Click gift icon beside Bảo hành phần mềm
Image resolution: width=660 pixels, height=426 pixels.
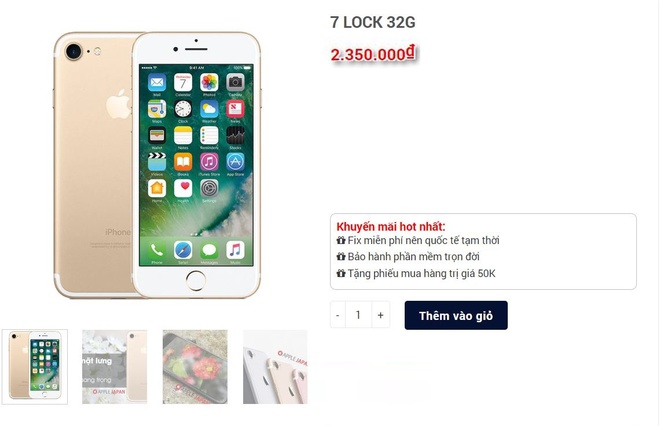tap(341, 256)
